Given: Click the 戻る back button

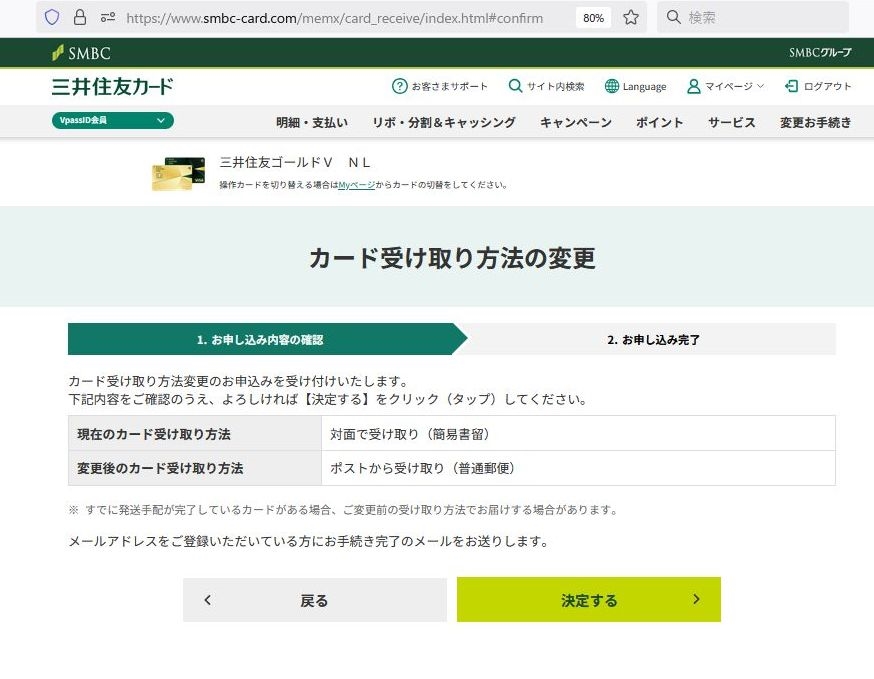Looking at the screenshot, I should tap(315, 600).
